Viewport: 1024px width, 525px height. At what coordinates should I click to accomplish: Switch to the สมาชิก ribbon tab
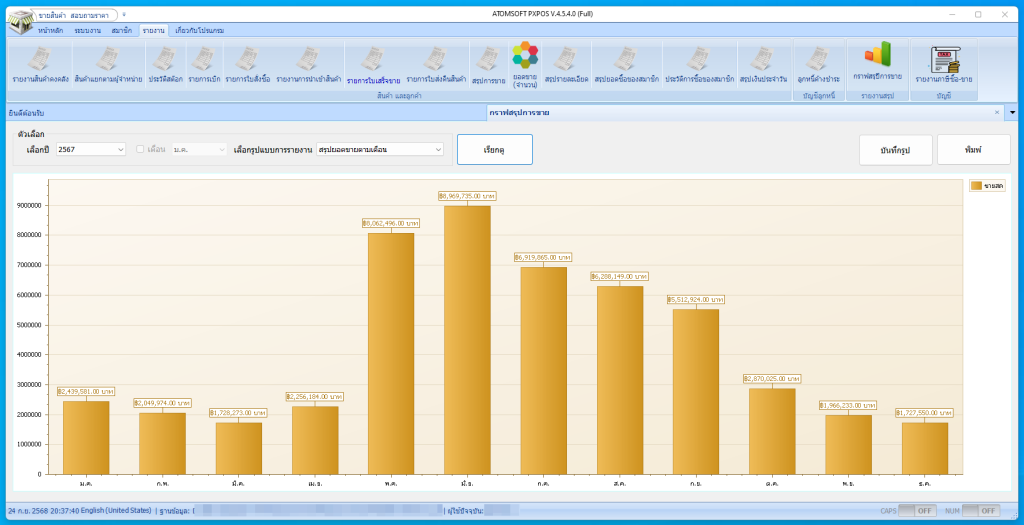pyautogui.click(x=122, y=31)
